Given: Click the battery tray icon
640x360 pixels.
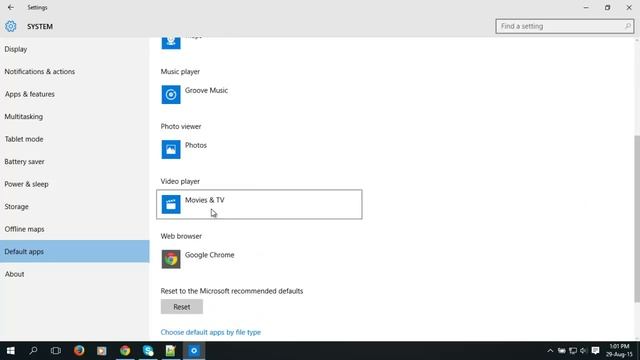Looking at the screenshot, I should tap(562, 351).
